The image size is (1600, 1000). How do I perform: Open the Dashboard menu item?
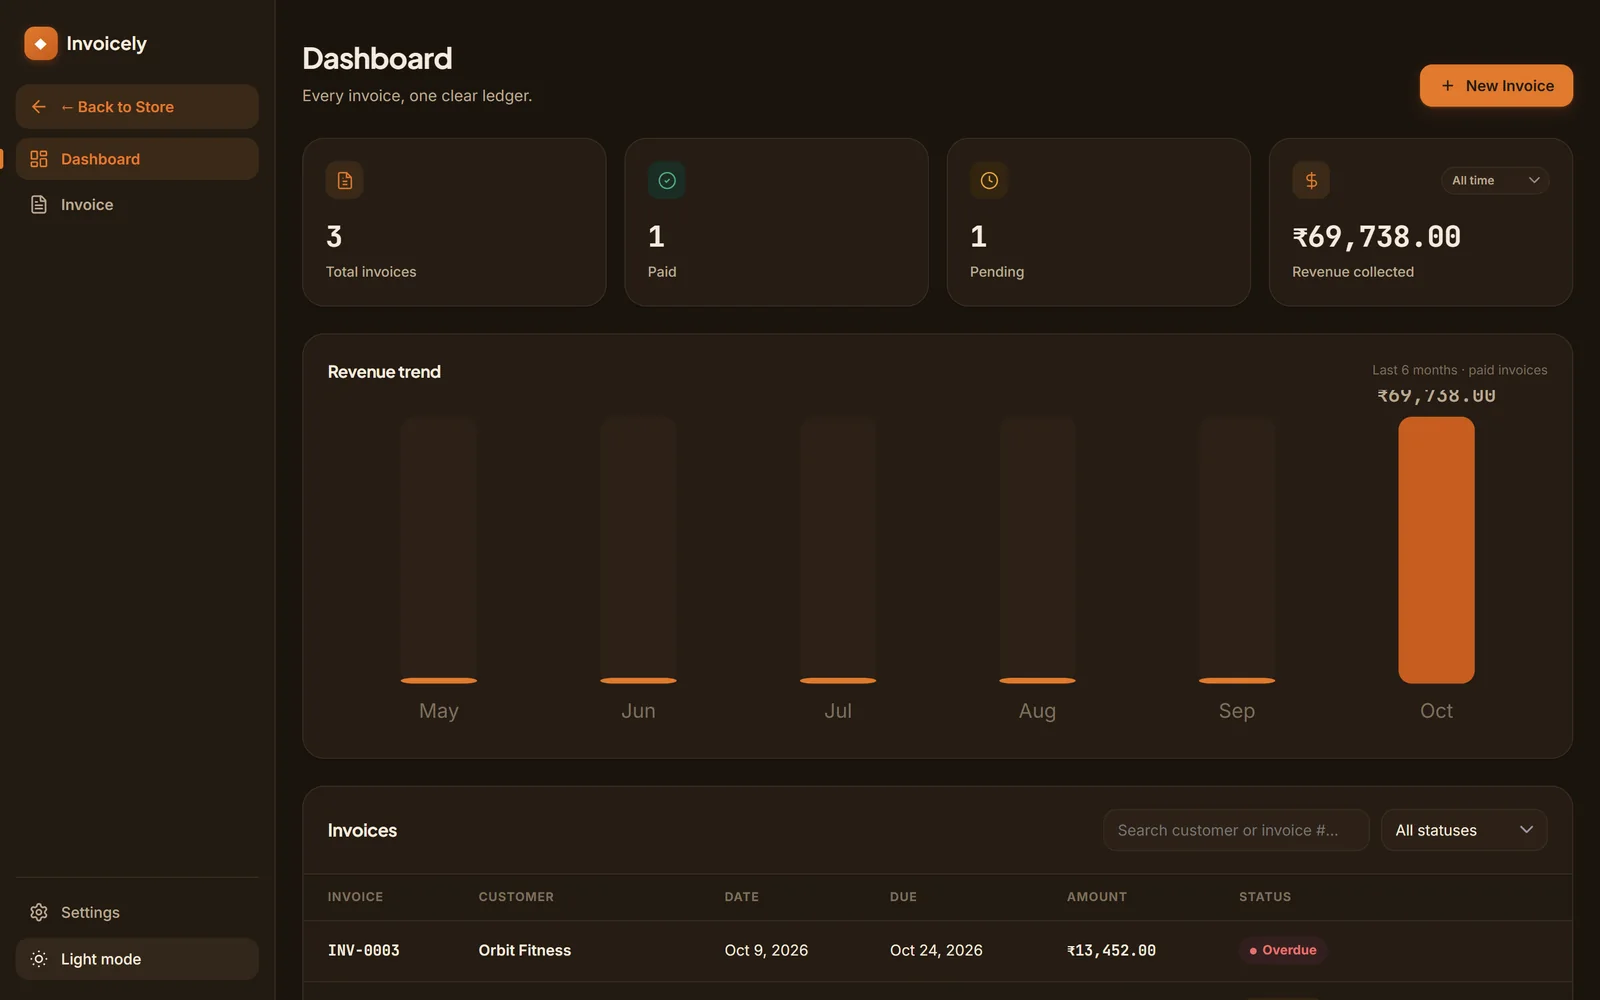tap(137, 159)
